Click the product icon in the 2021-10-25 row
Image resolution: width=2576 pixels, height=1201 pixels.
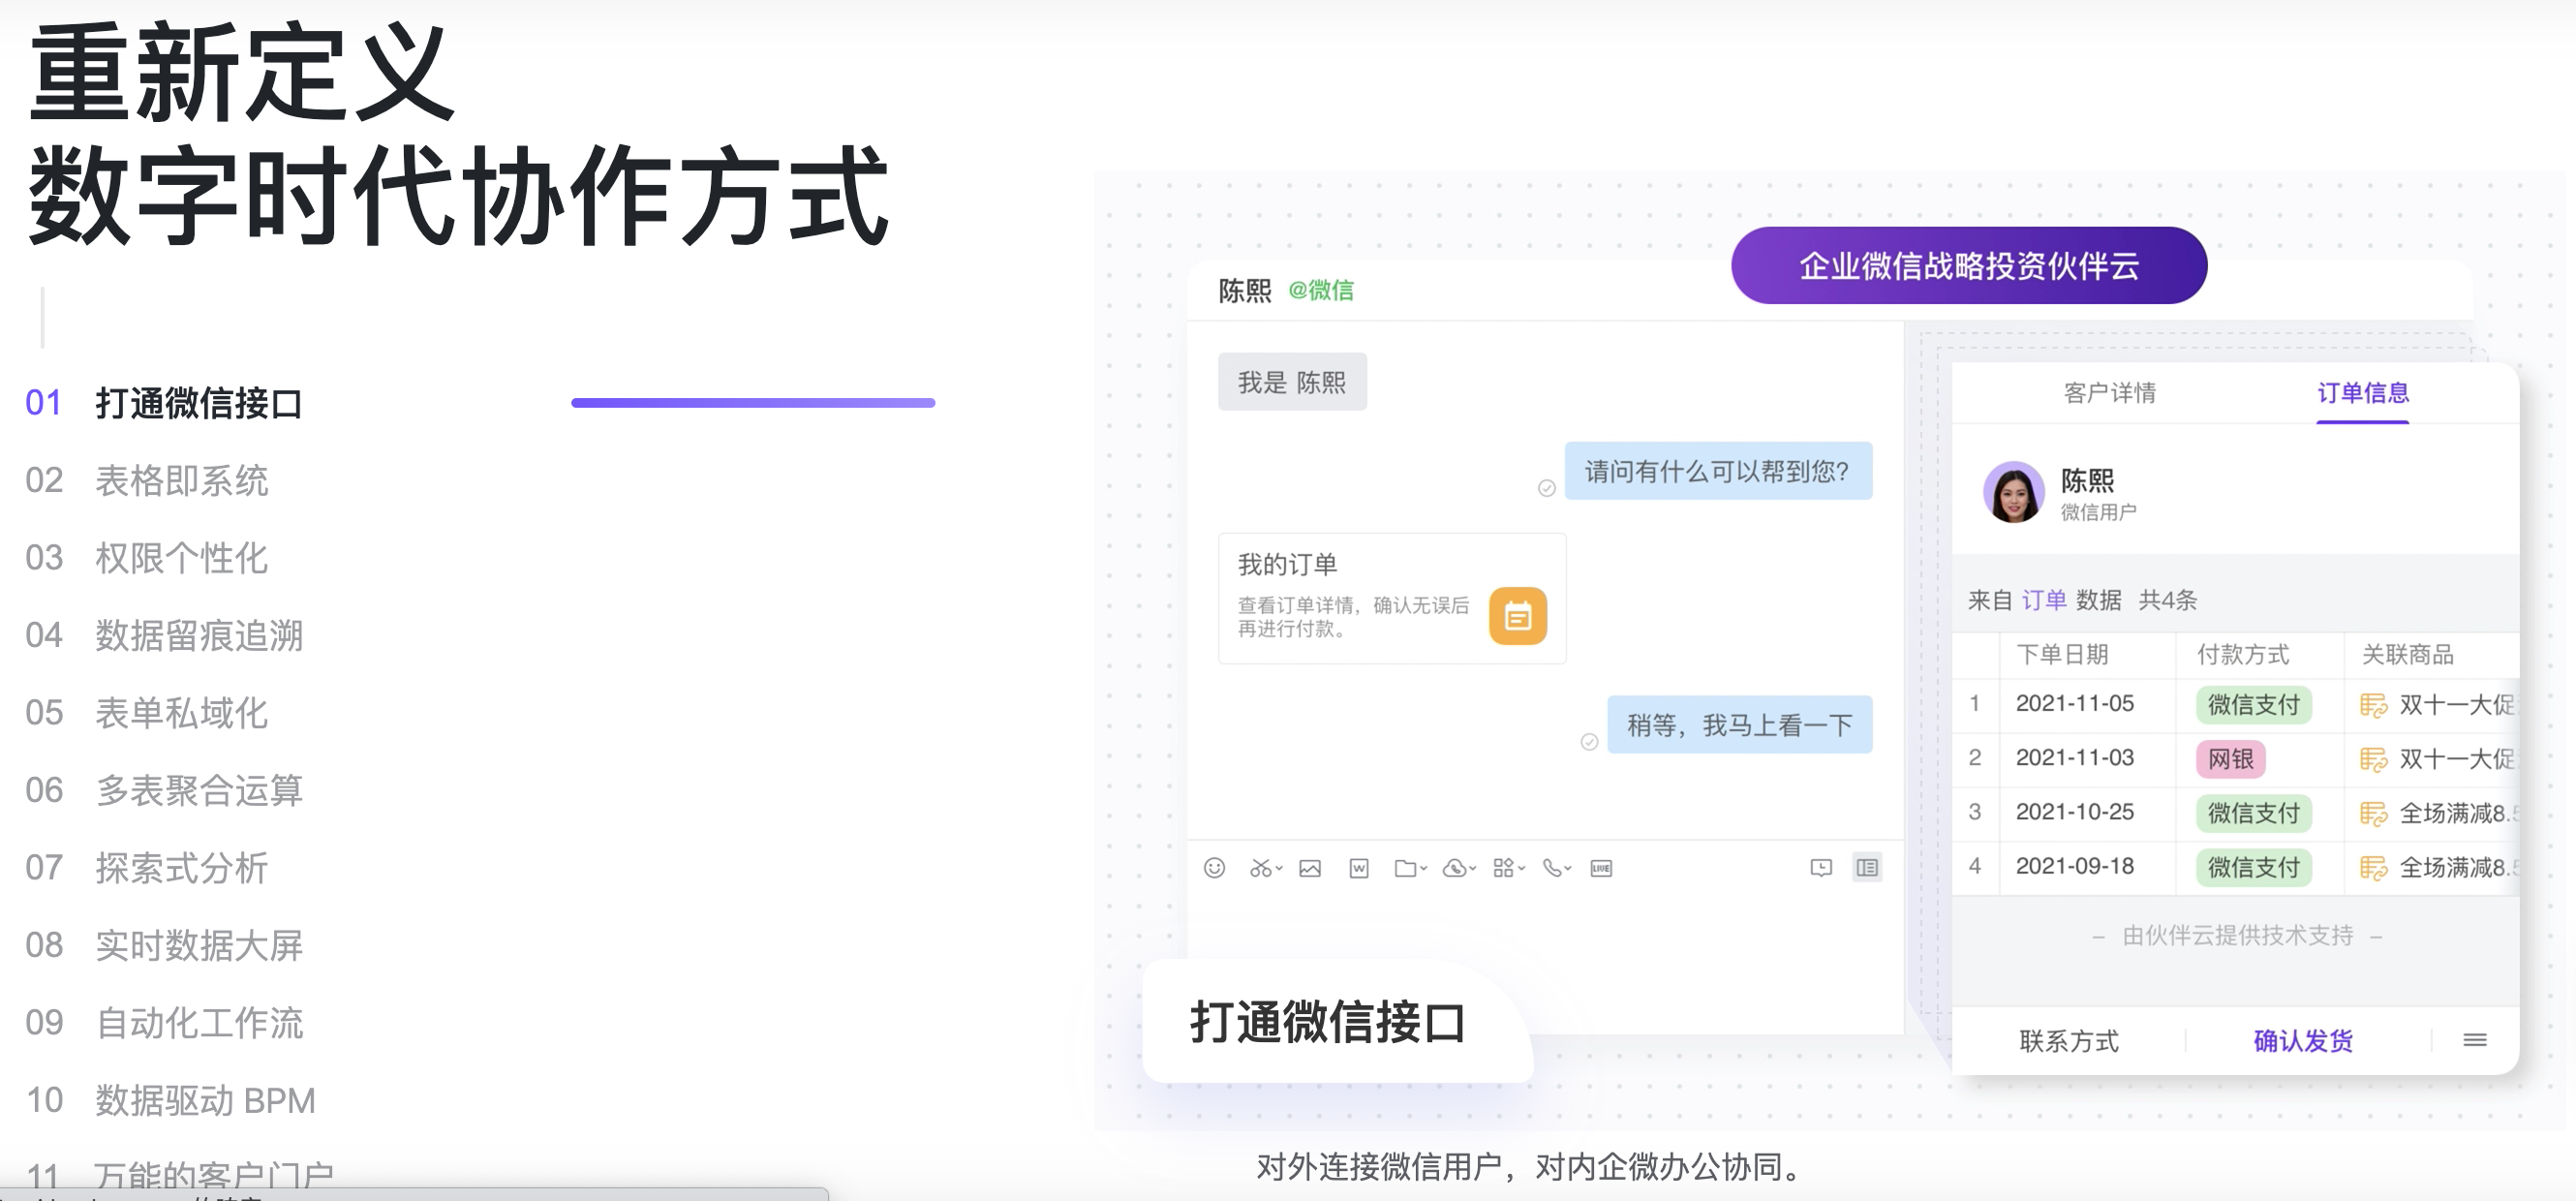click(x=2373, y=813)
